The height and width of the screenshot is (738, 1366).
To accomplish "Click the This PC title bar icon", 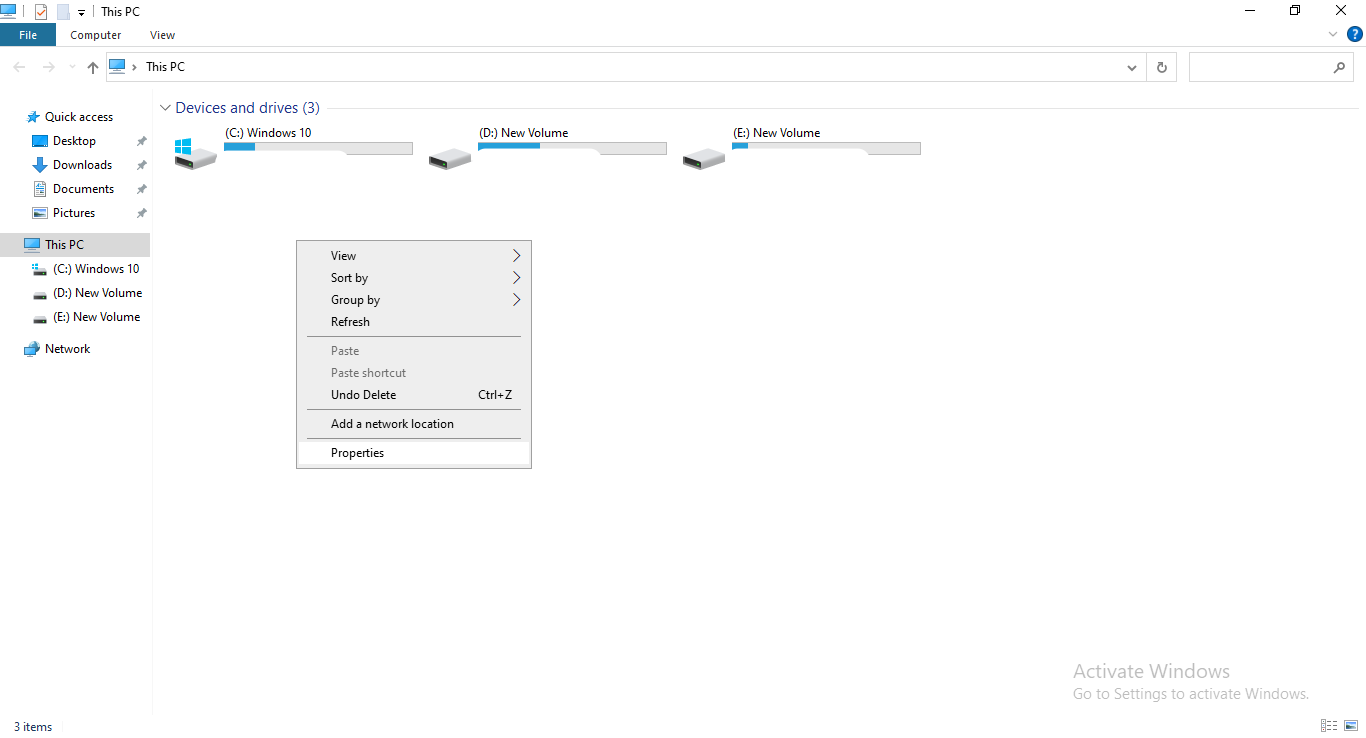I will 9,12.
